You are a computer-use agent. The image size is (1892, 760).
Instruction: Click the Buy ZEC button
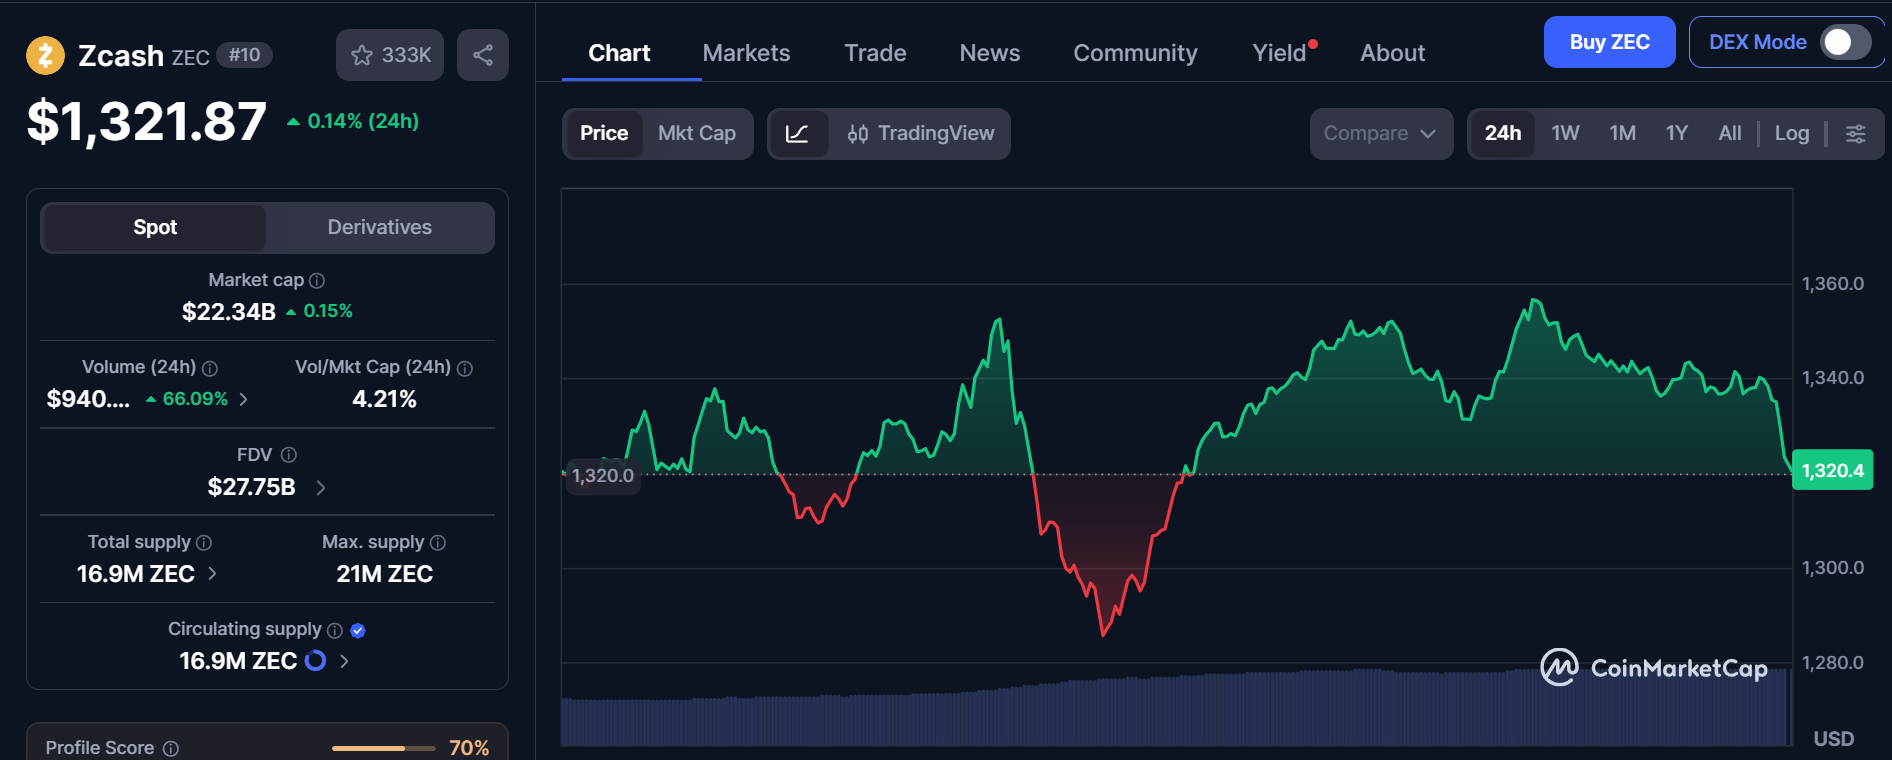(x=1609, y=42)
